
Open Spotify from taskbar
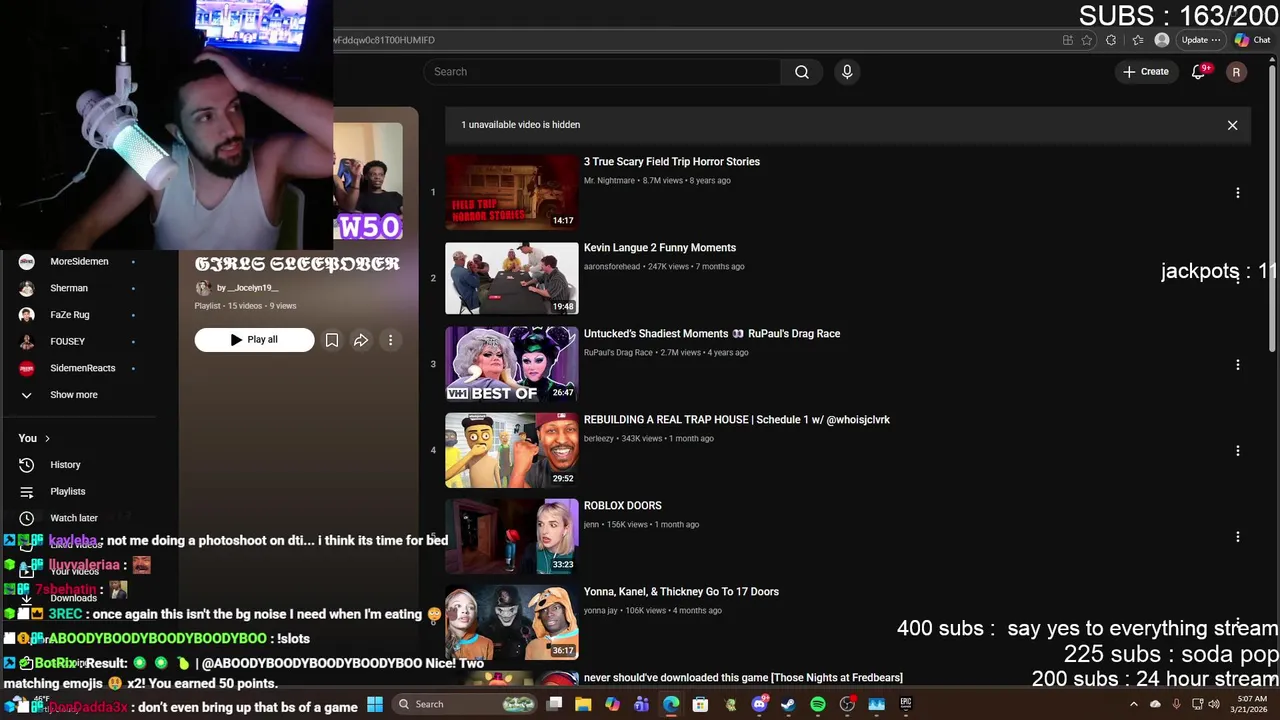tap(818, 704)
